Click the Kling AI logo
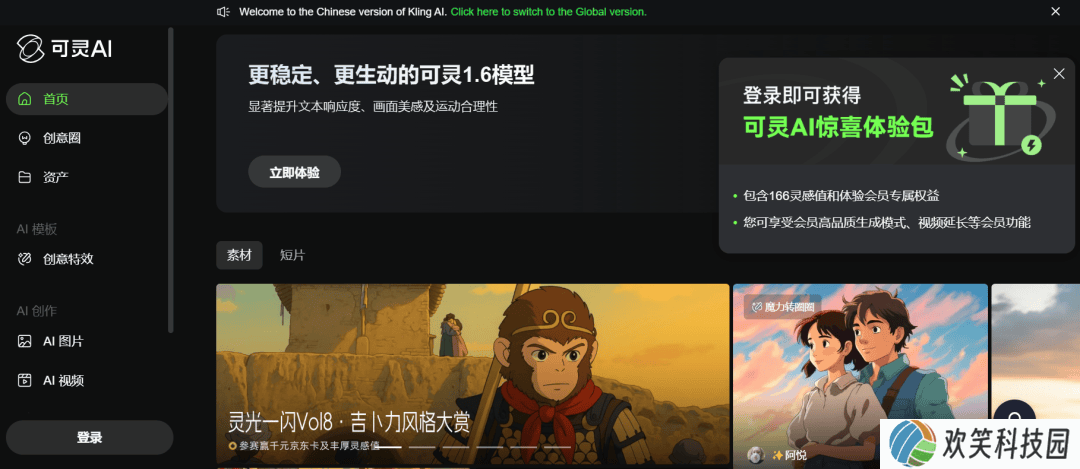 click(x=64, y=48)
